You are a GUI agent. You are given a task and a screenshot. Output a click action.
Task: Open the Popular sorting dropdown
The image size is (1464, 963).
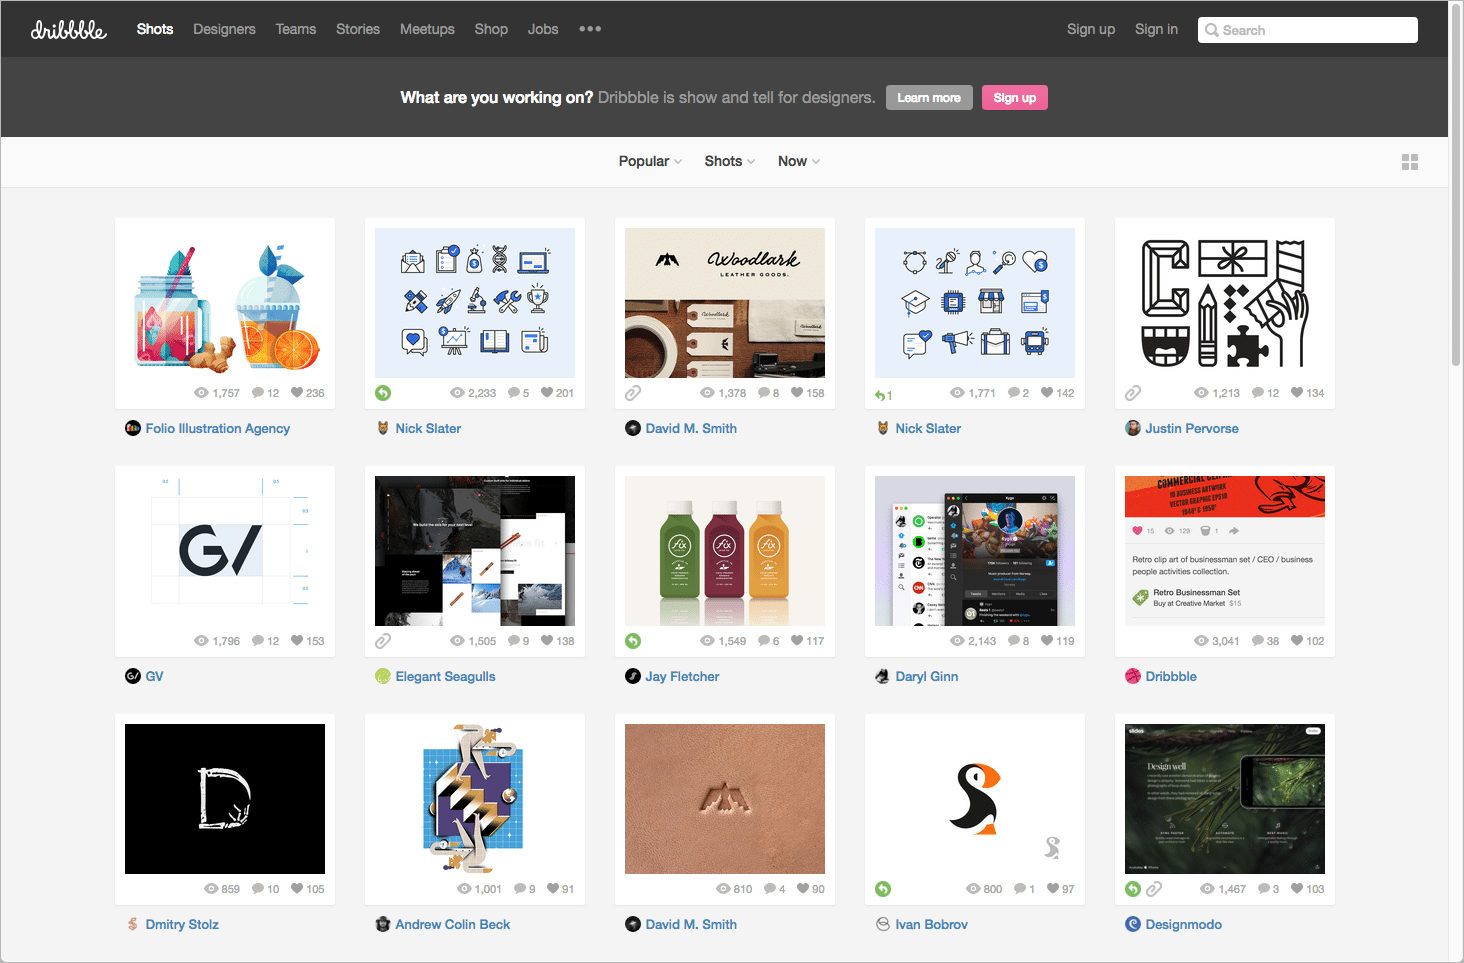(x=650, y=161)
